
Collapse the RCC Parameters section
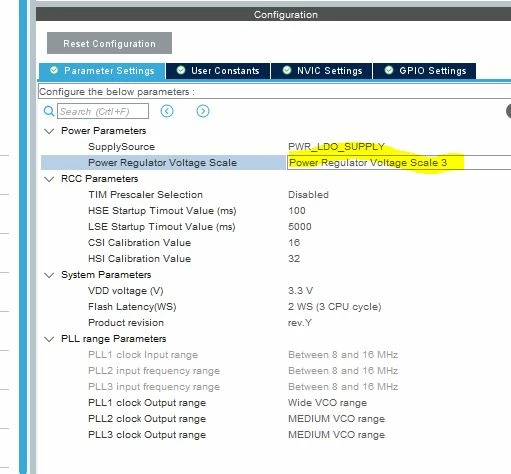49,179
